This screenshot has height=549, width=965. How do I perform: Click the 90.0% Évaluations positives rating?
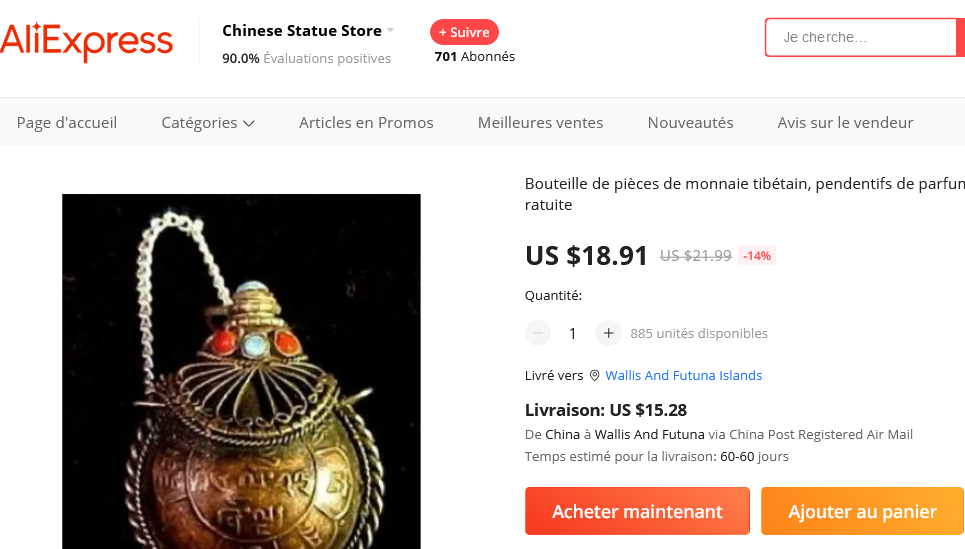coord(306,58)
